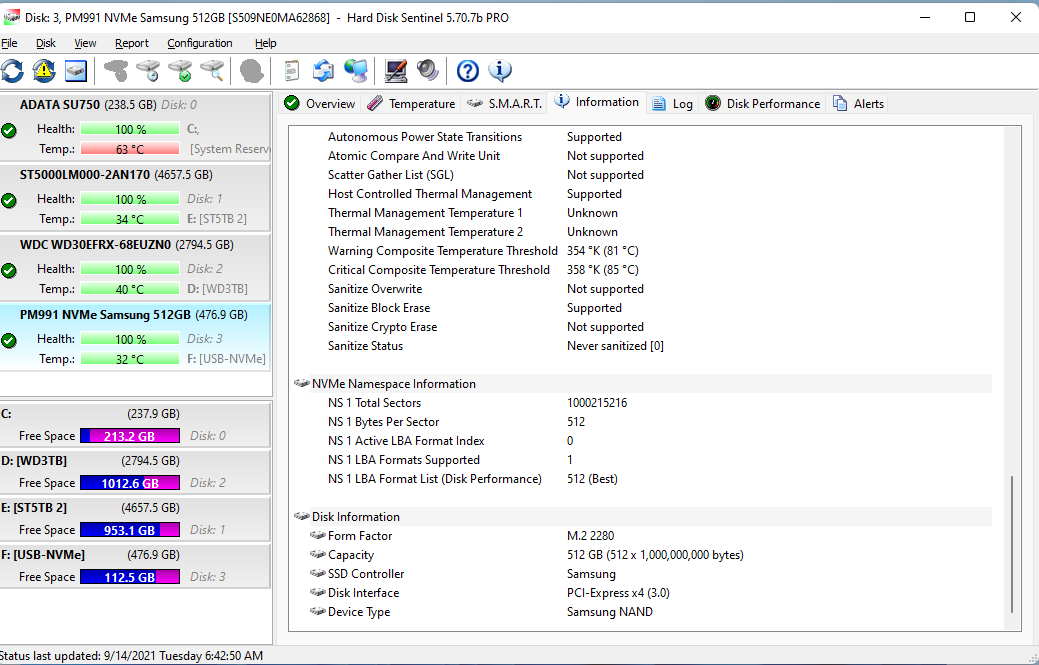
Task: Open the Help menu
Action: point(266,43)
